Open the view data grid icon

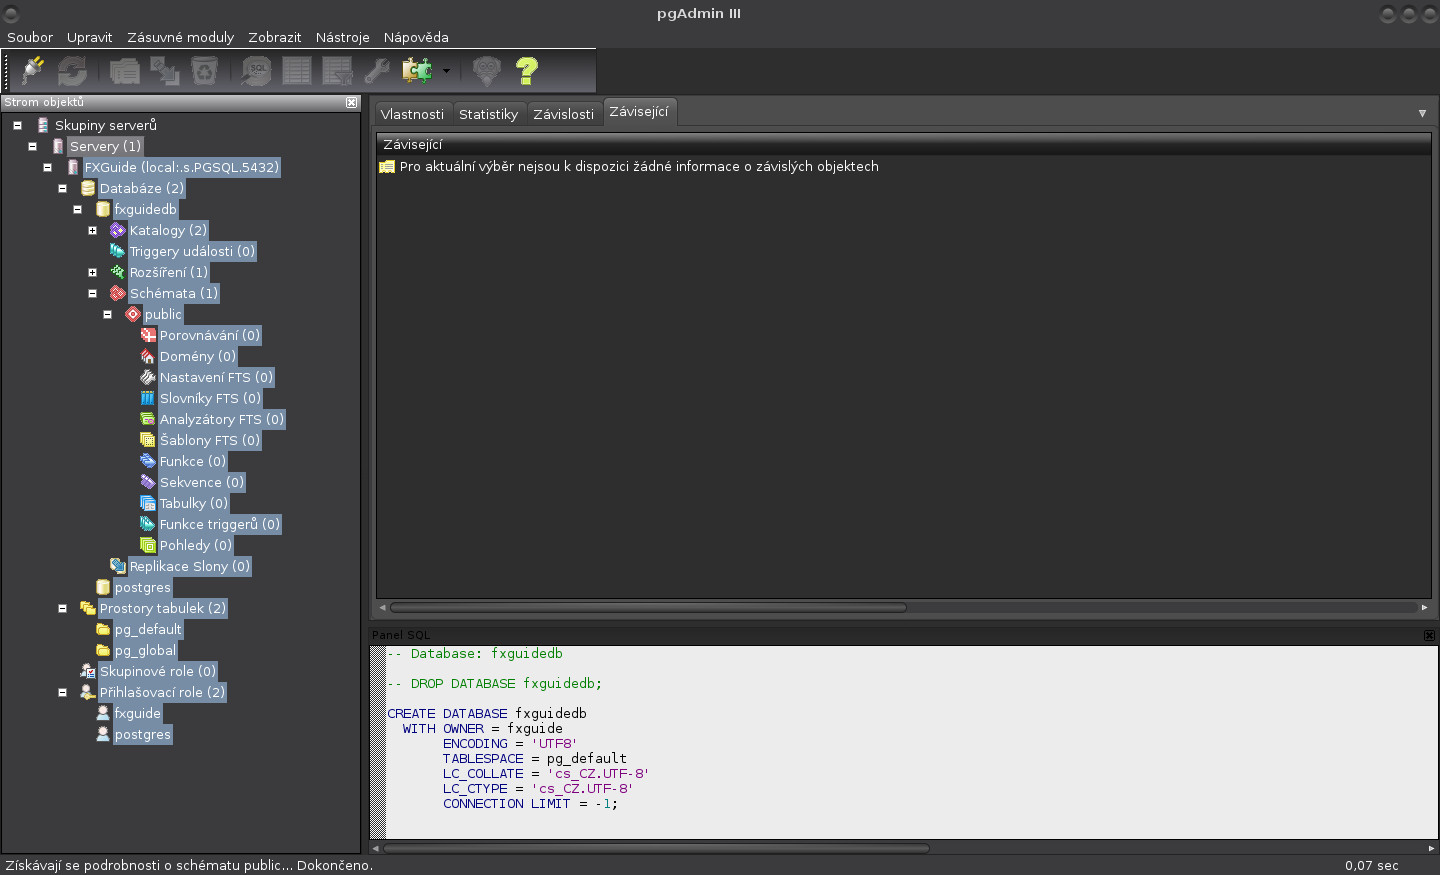click(x=296, y=70)
